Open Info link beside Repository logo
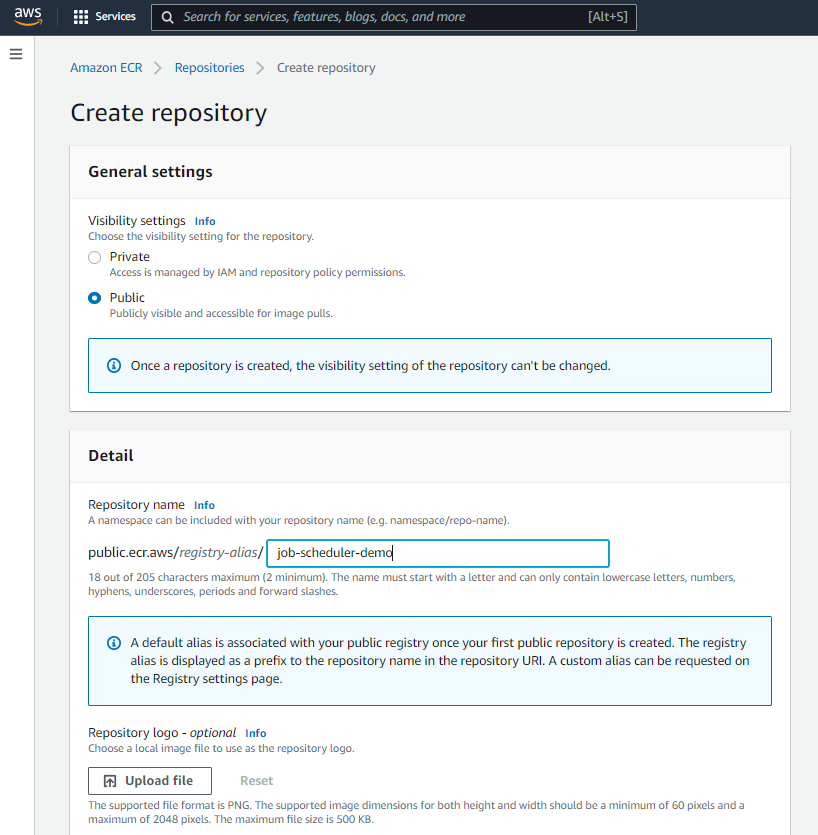Viewport: 818px width, 835px height. pyautogui.click(x=256, y=733)
